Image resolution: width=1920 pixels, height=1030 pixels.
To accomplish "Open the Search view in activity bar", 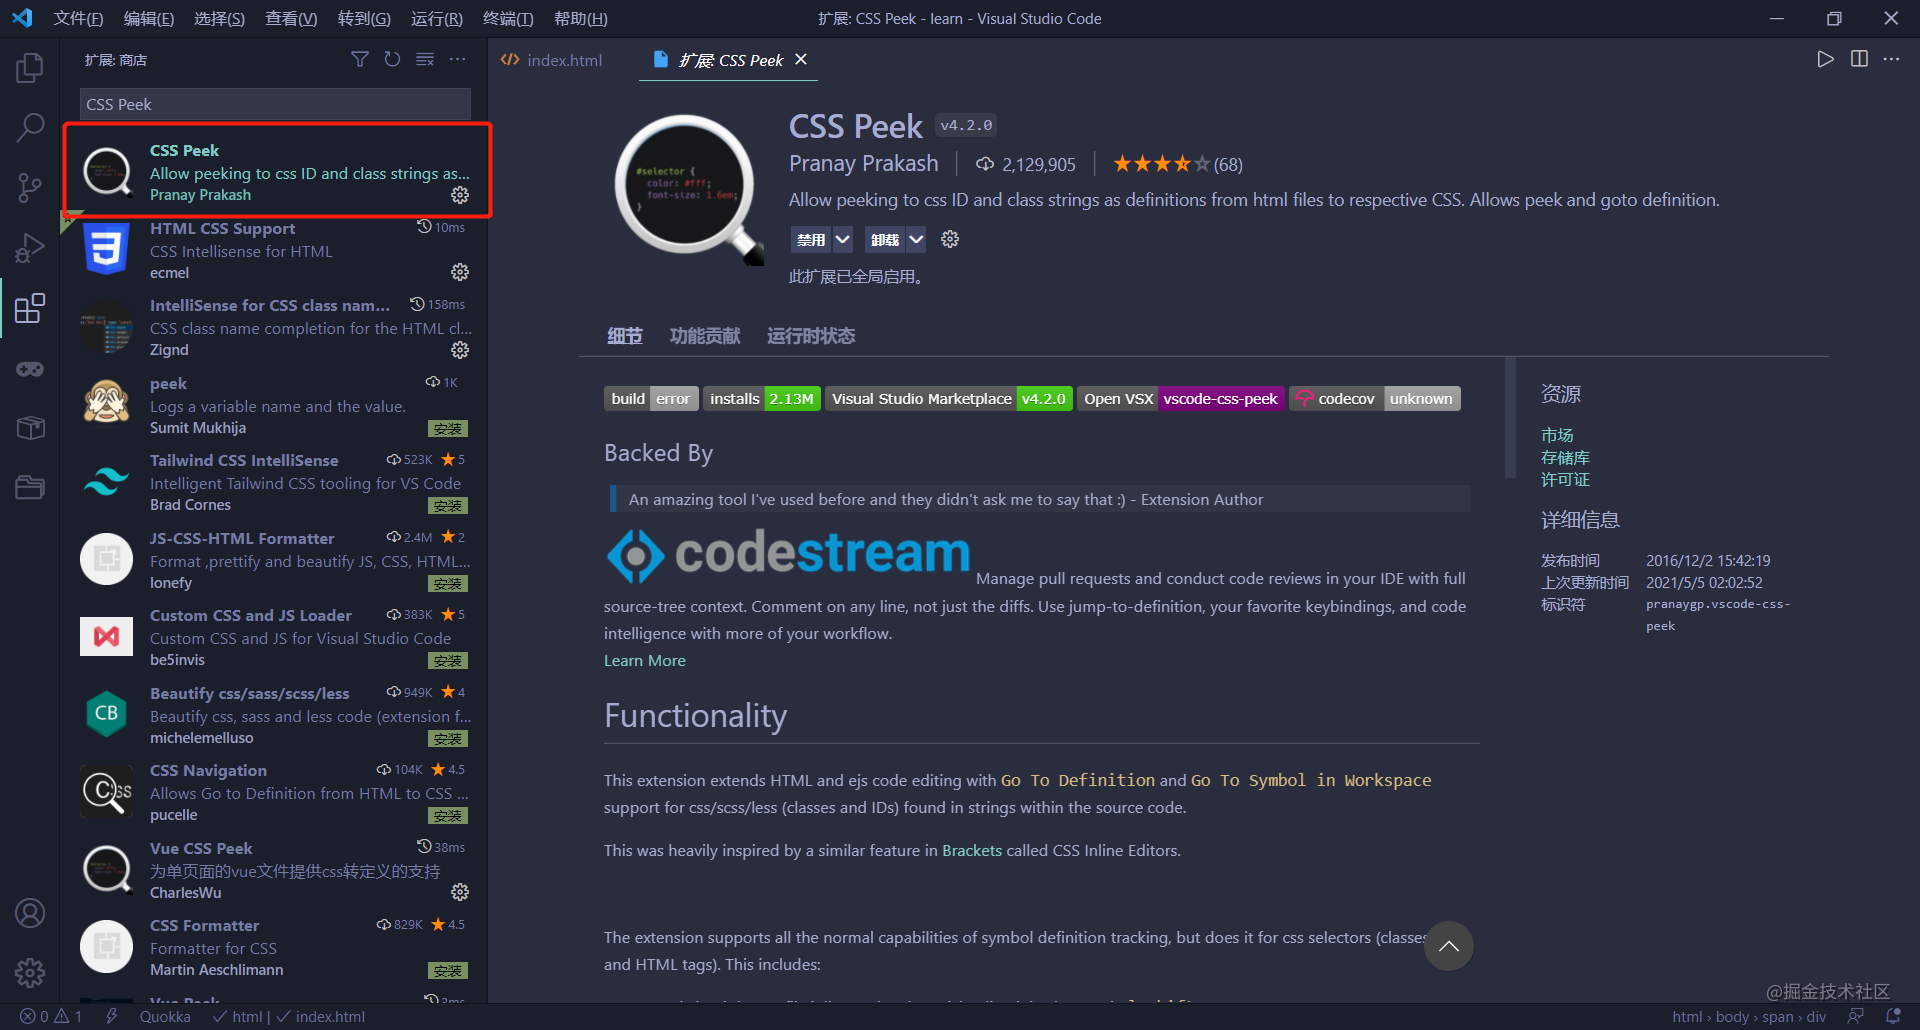I will pyautogui.click(x=30, y=127).
